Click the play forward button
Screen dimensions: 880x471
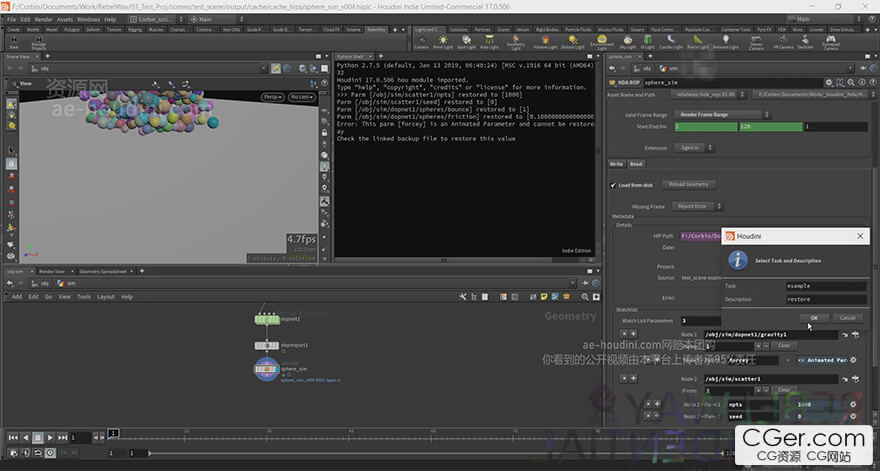coord(51,438)
